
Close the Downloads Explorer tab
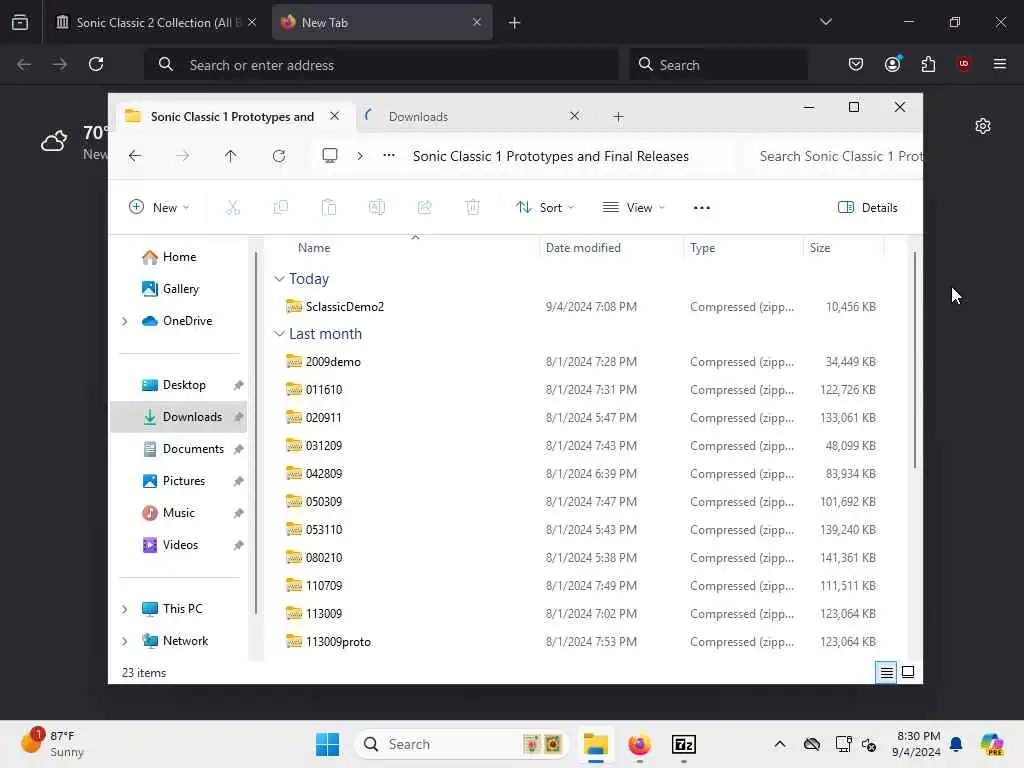[x=575, y=116]
